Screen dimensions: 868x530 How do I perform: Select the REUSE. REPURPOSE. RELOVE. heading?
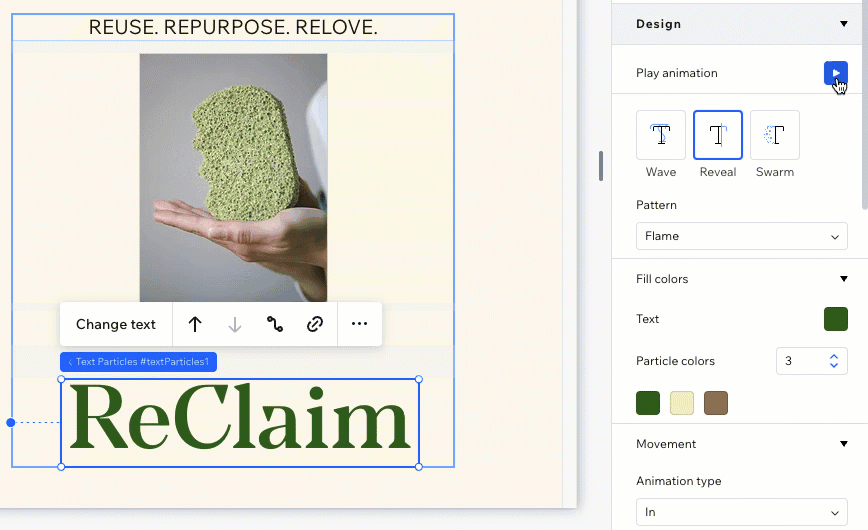click(233, 27)
